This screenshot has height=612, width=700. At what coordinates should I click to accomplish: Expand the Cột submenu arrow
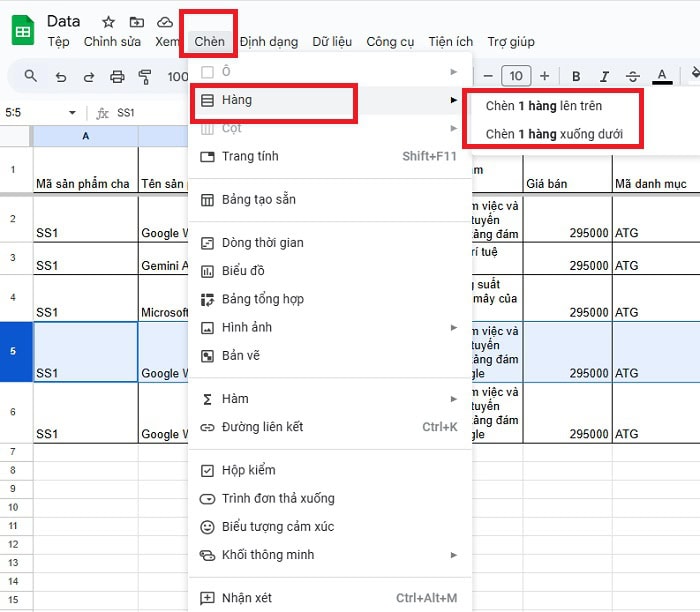[454, 129]
